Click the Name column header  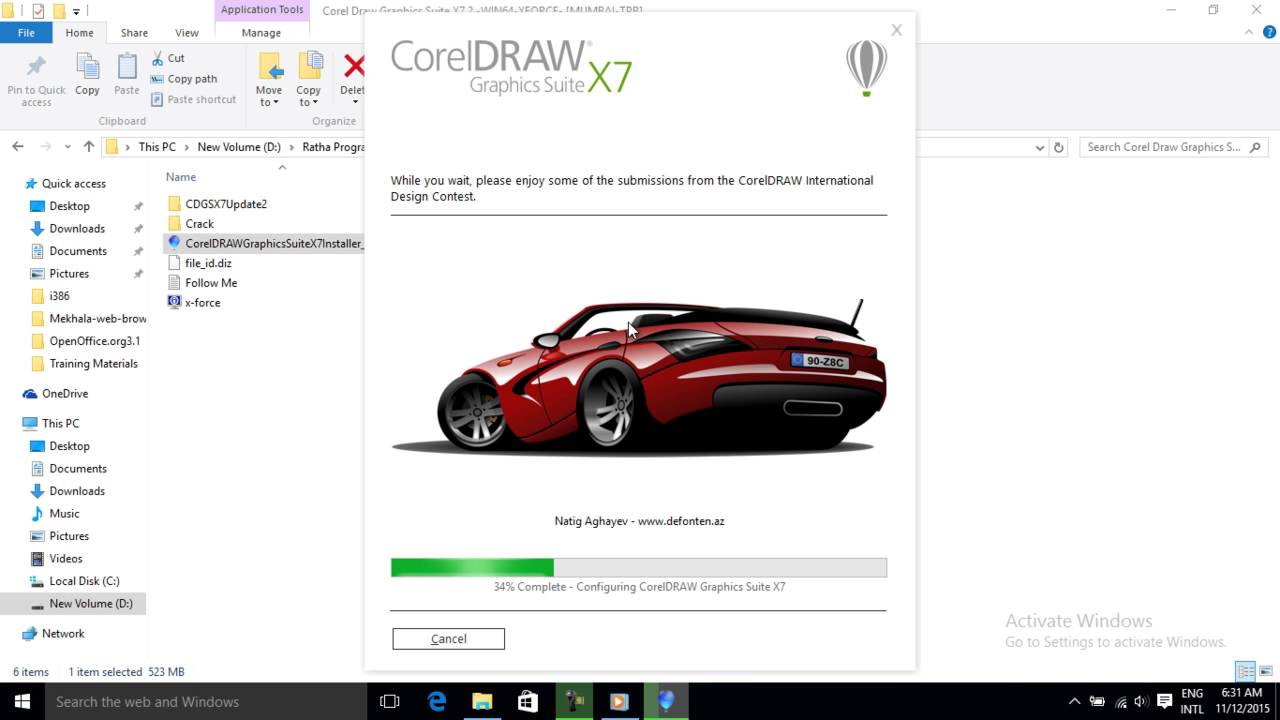coord(181,177)
